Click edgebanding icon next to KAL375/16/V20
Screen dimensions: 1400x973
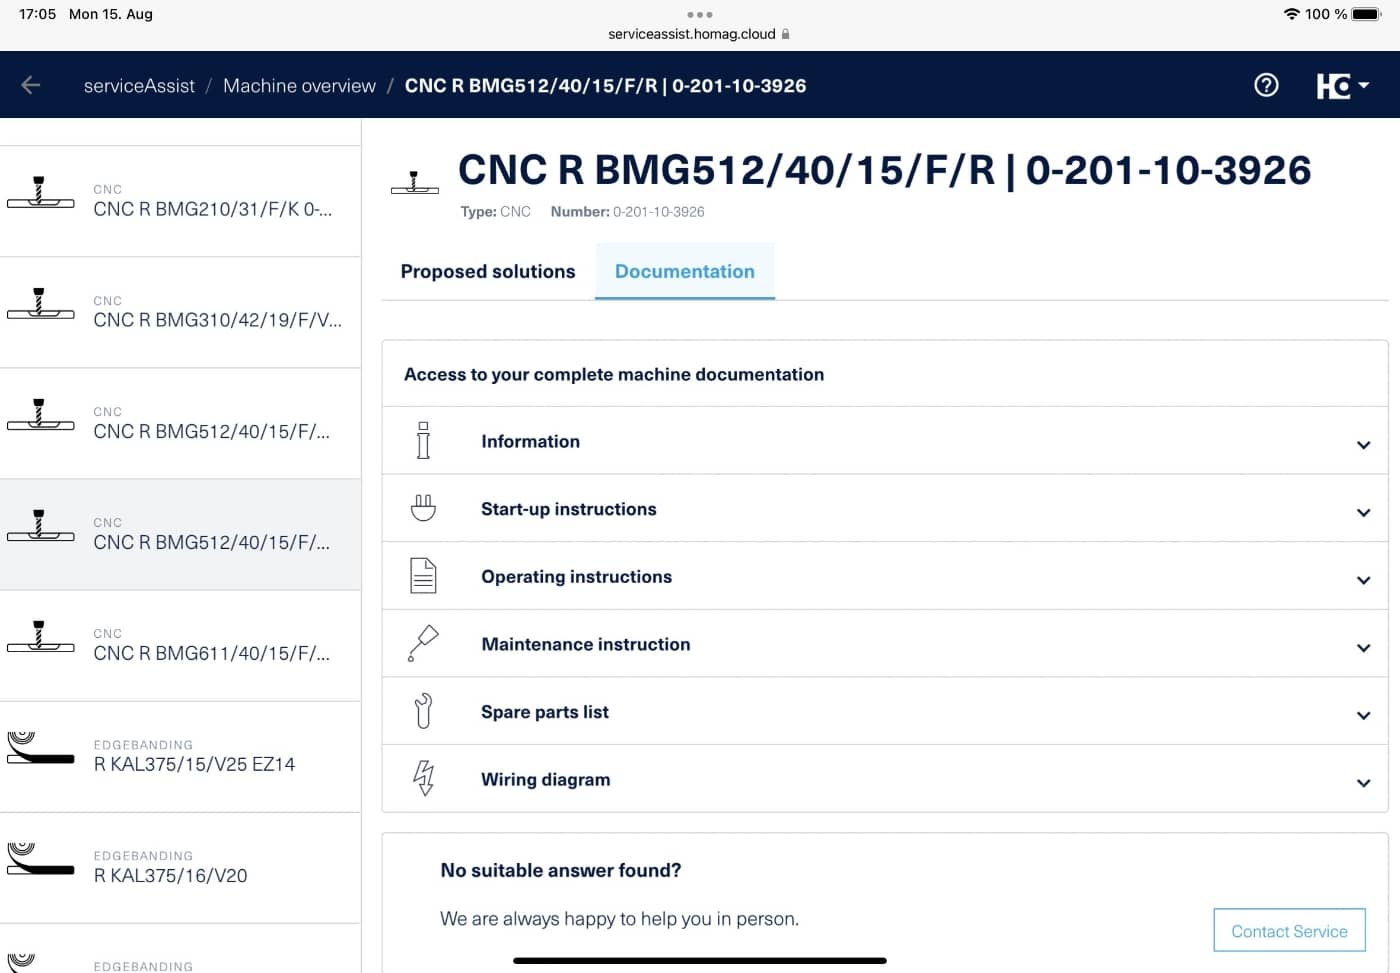click(x=40, y=858)
